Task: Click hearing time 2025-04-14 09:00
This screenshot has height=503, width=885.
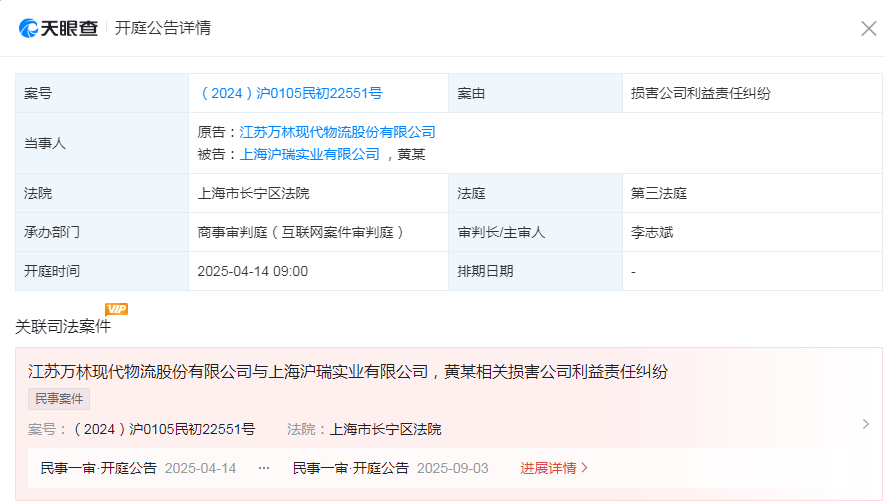Action: [253, 271]
